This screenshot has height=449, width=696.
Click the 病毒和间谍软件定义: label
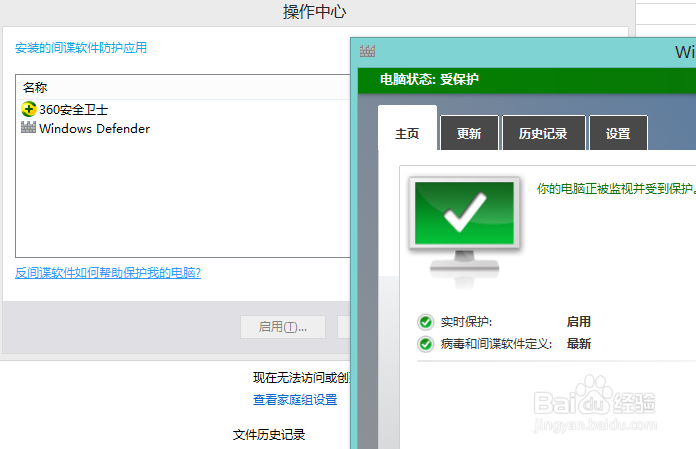(x=496, y=344)
